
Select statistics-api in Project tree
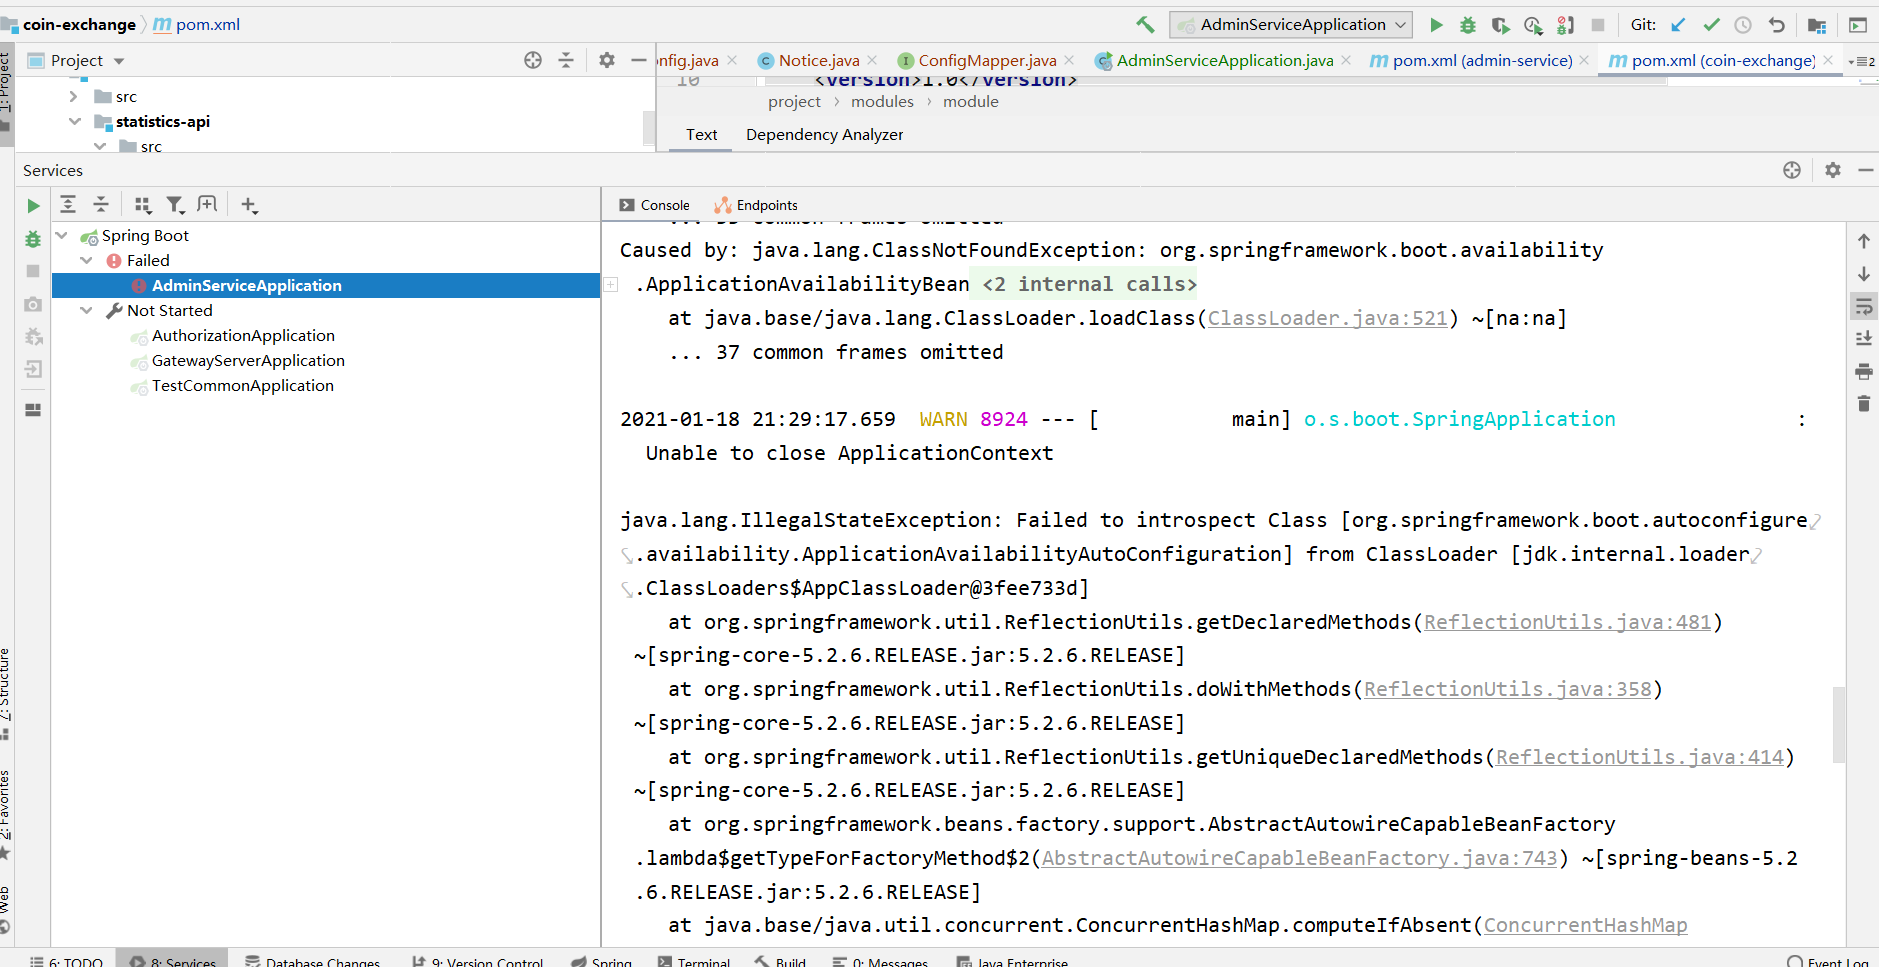point(163,121)
